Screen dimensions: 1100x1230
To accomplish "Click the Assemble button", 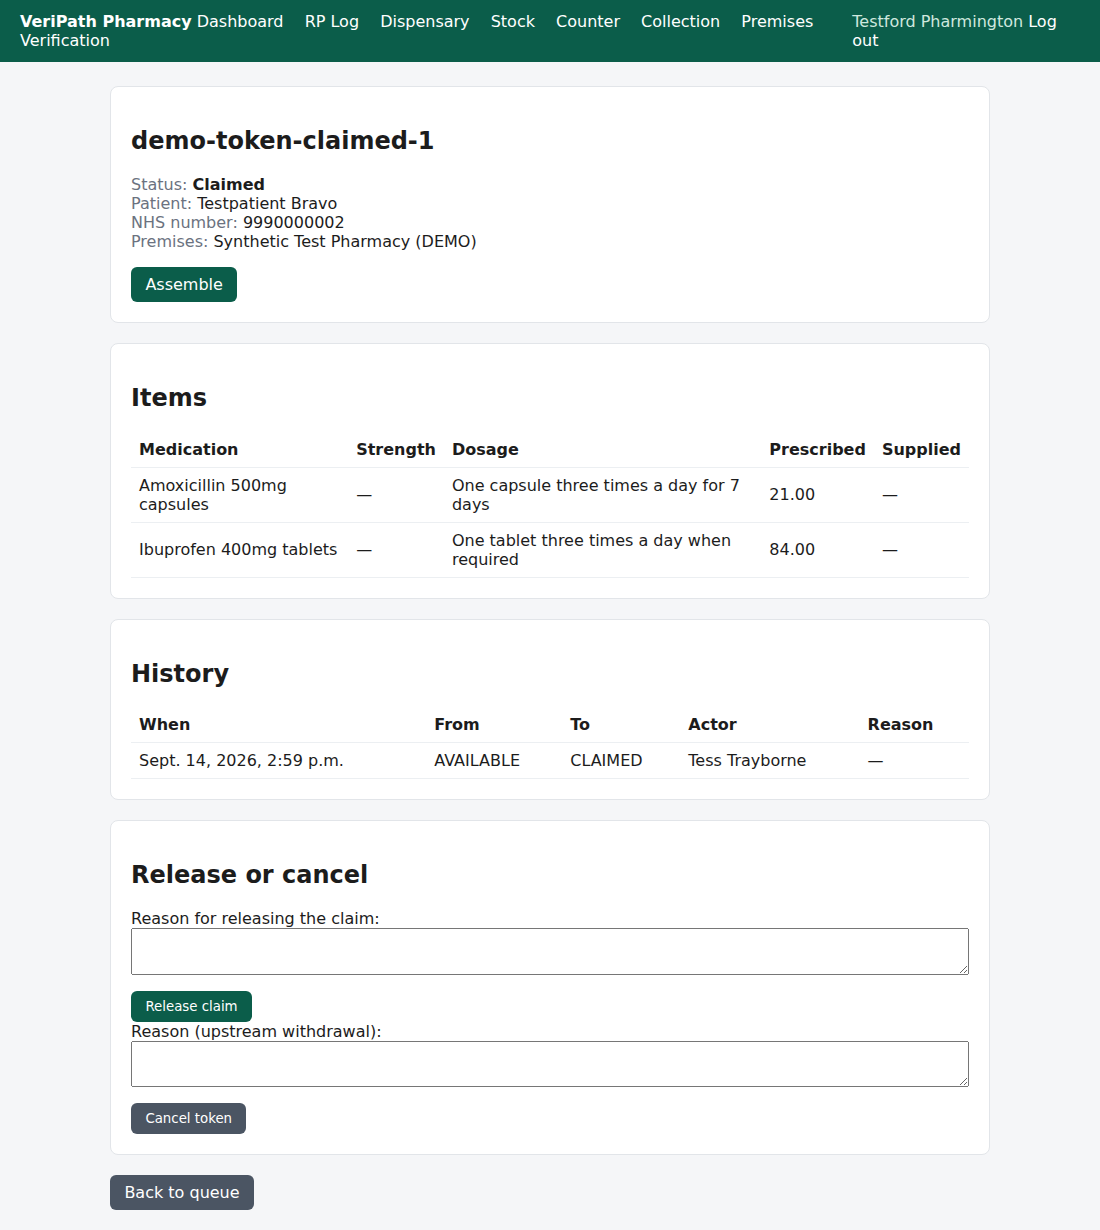I will pyautogui.click(x=184, y=284).
